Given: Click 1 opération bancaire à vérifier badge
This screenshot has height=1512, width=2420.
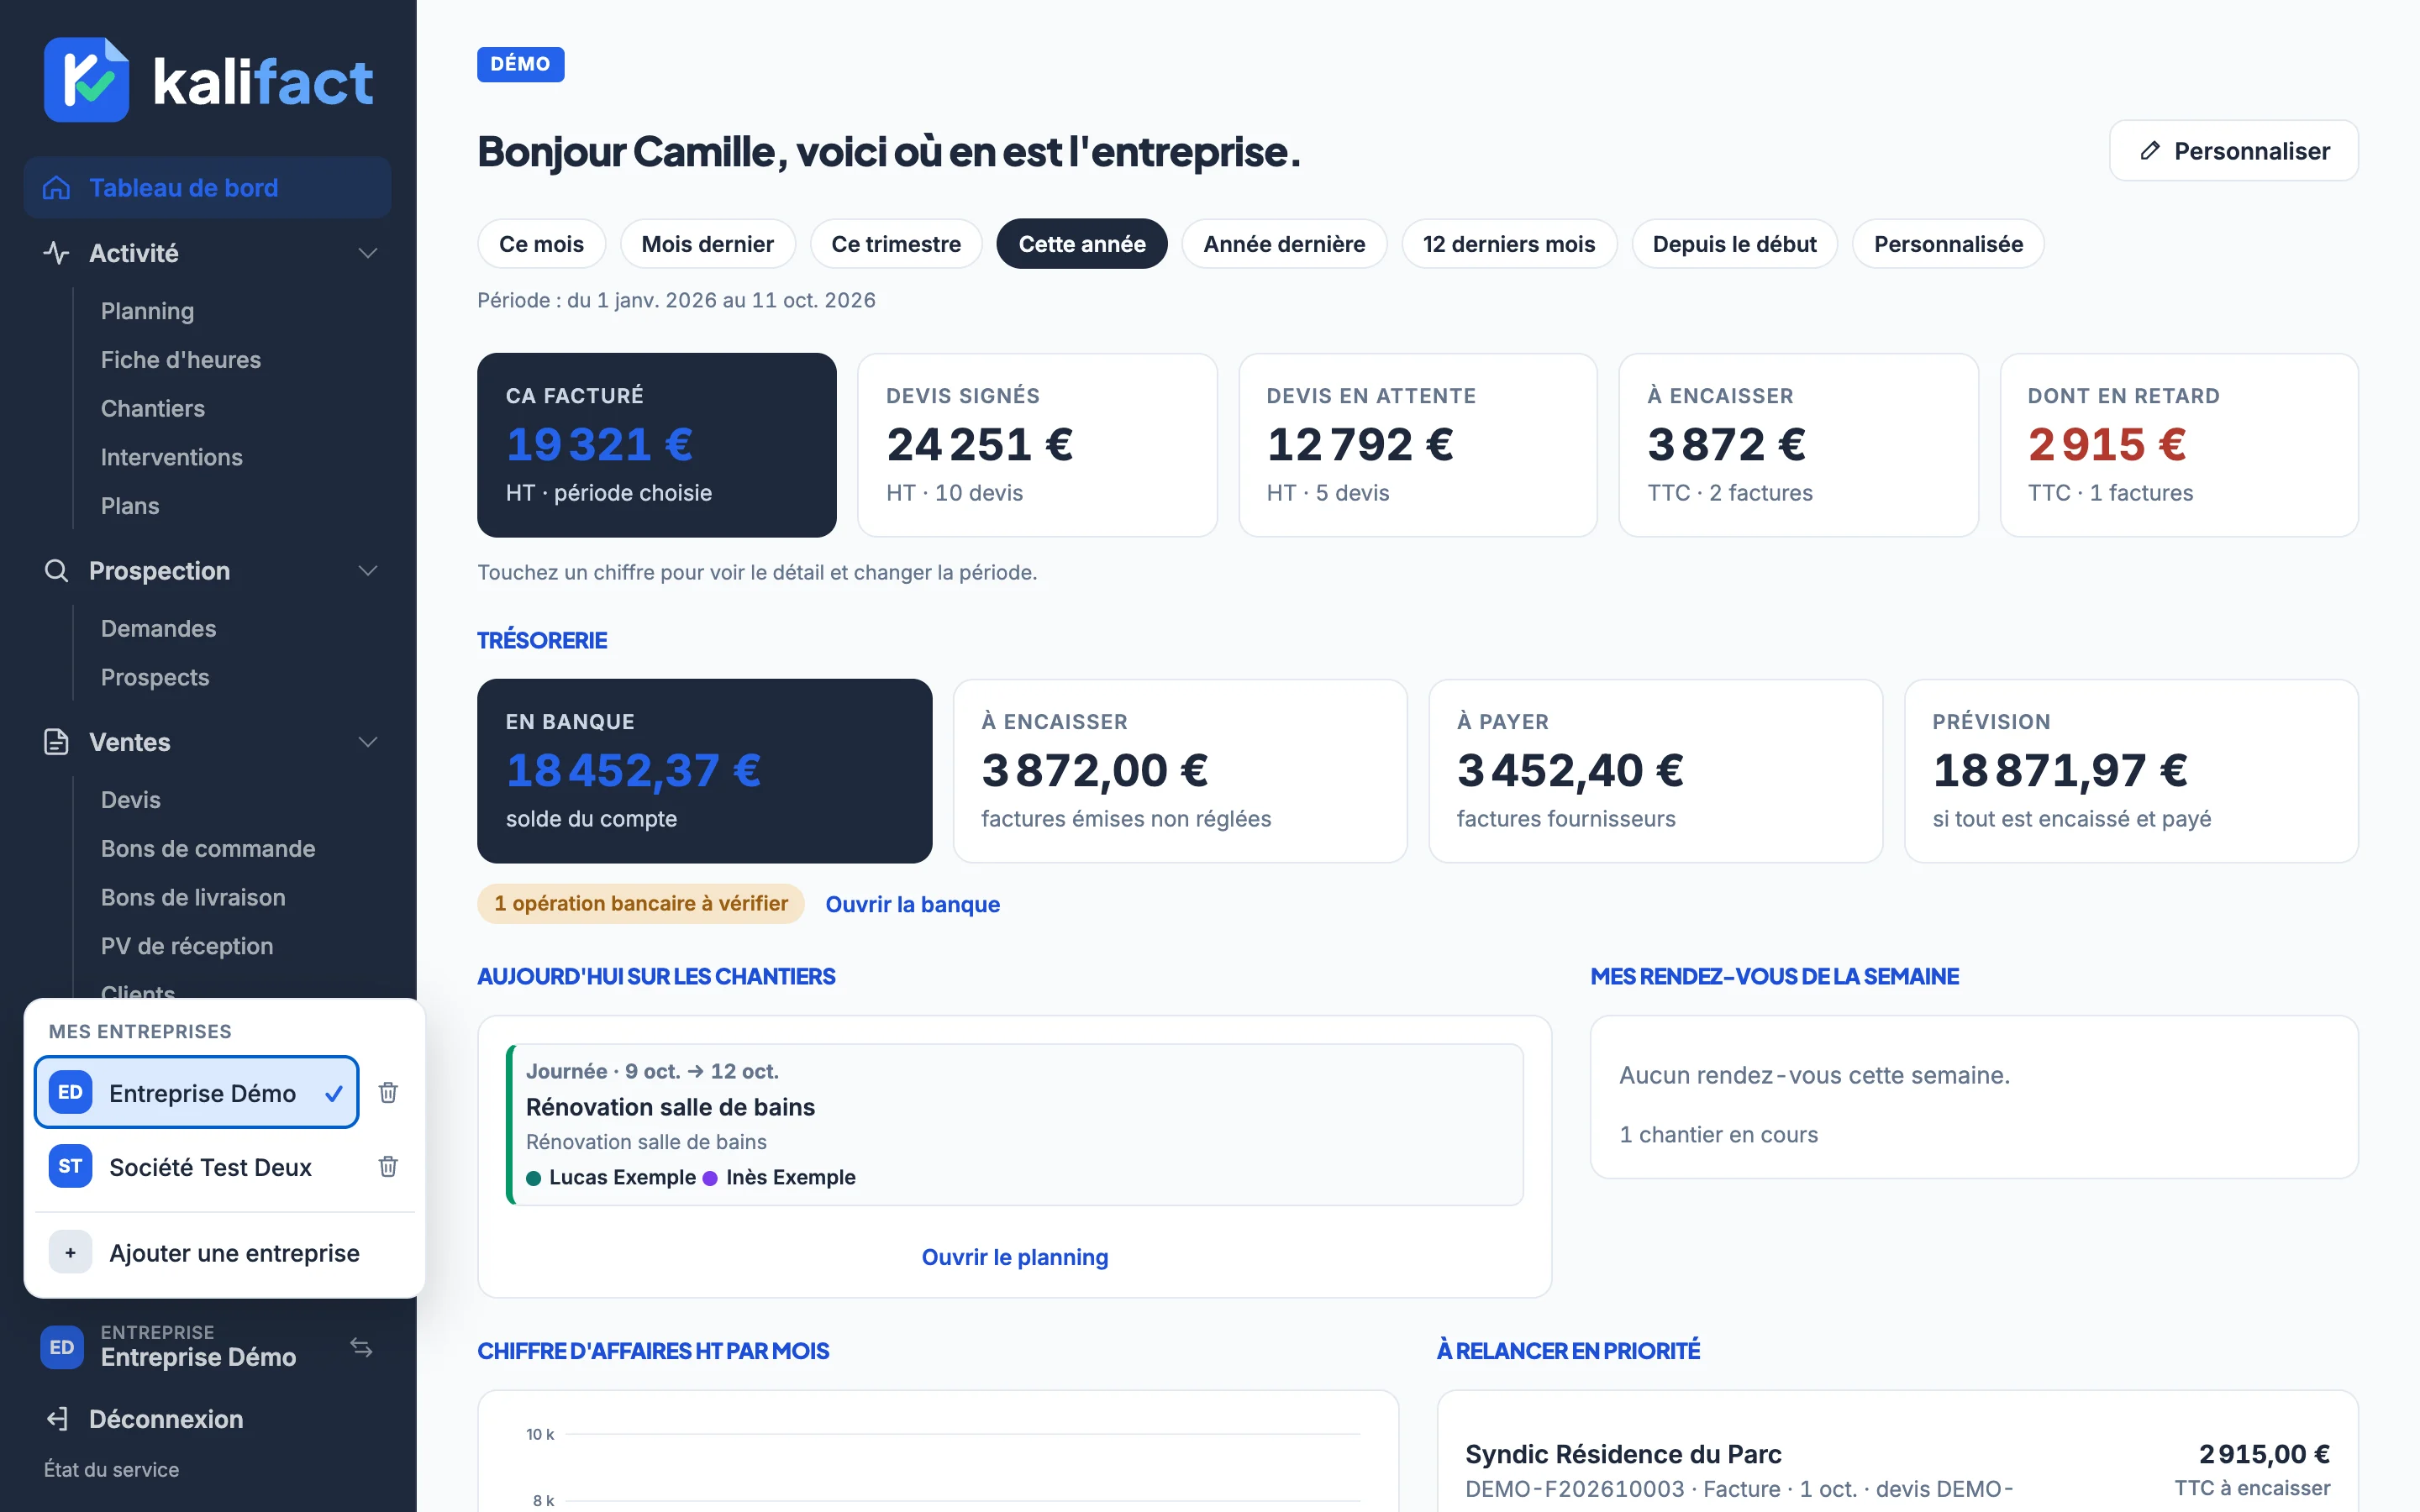Looking at the screenshot, I should click(x=641, y=904).
